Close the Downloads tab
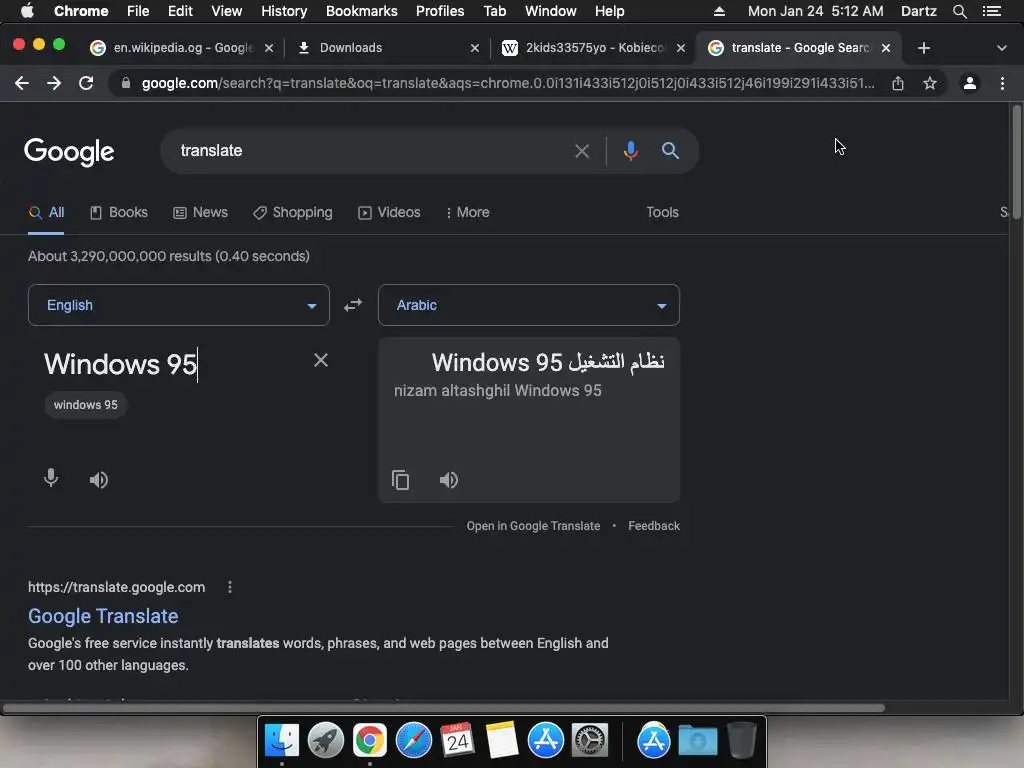The width and height of the screenshot is (1024, 768). click(x=475, y=48)
